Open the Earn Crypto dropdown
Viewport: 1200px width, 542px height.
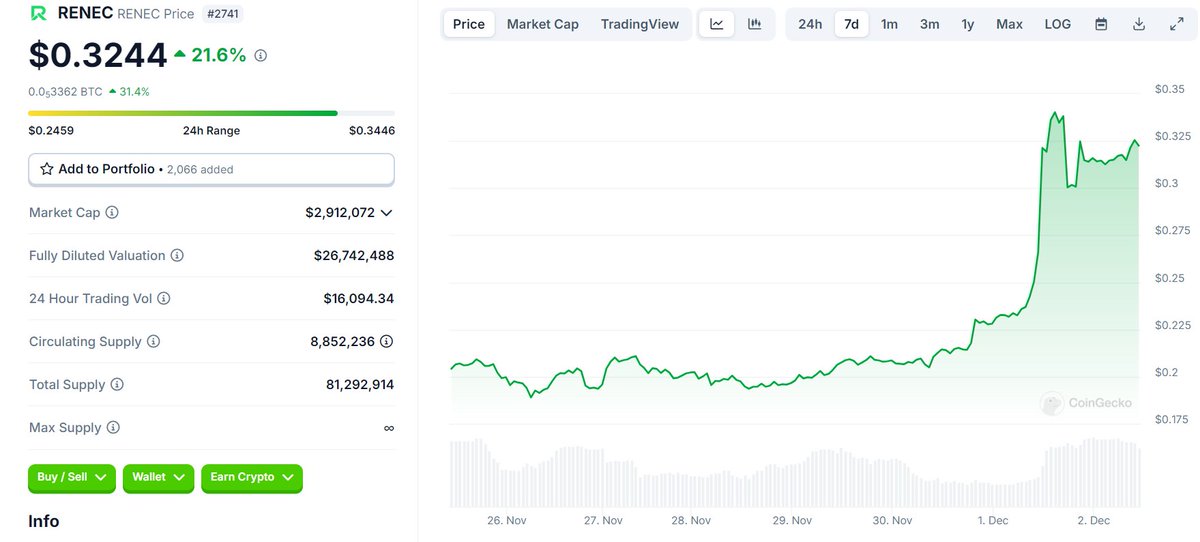[x=252, y=478]
